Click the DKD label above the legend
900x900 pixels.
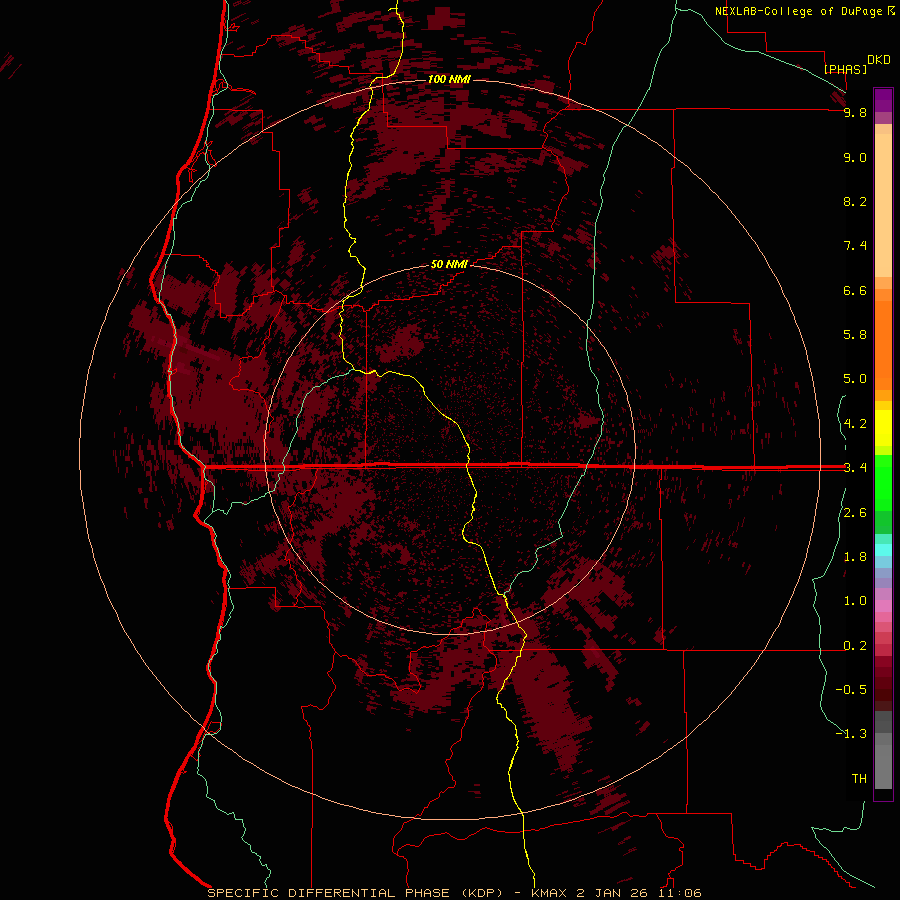[x=879, y=60]
